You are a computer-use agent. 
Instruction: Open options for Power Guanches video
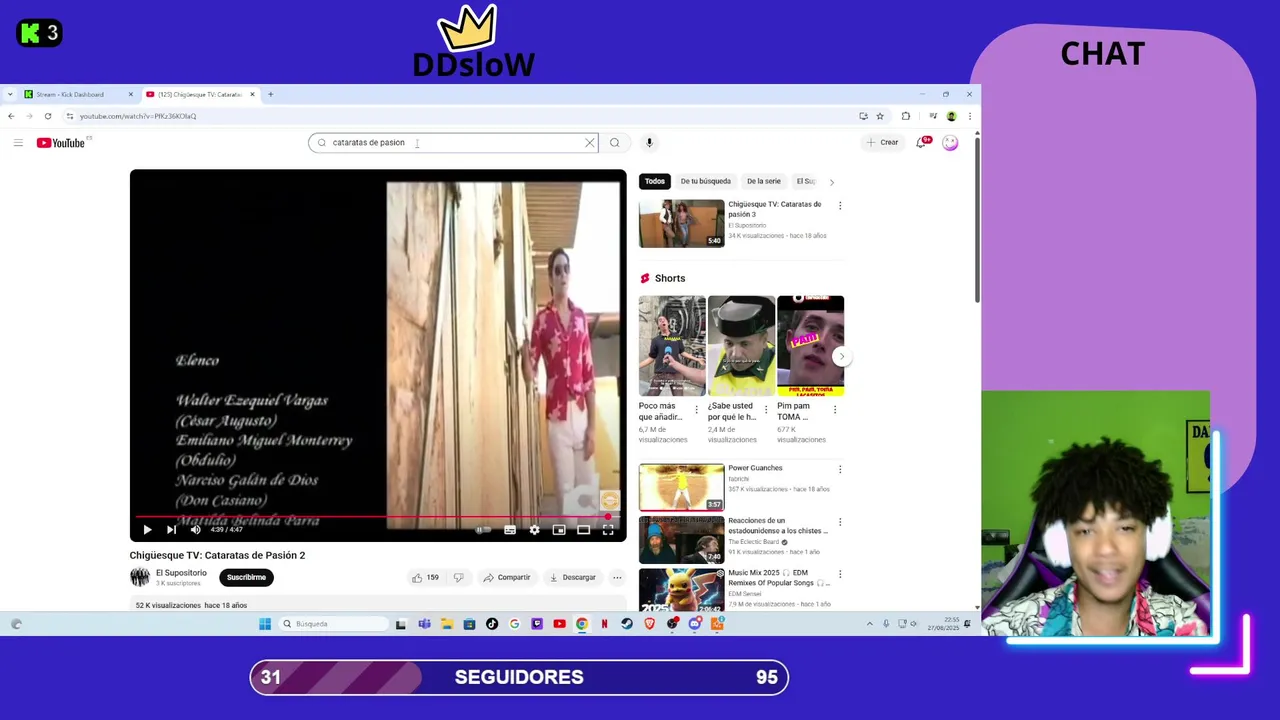[x=840, y=469]
